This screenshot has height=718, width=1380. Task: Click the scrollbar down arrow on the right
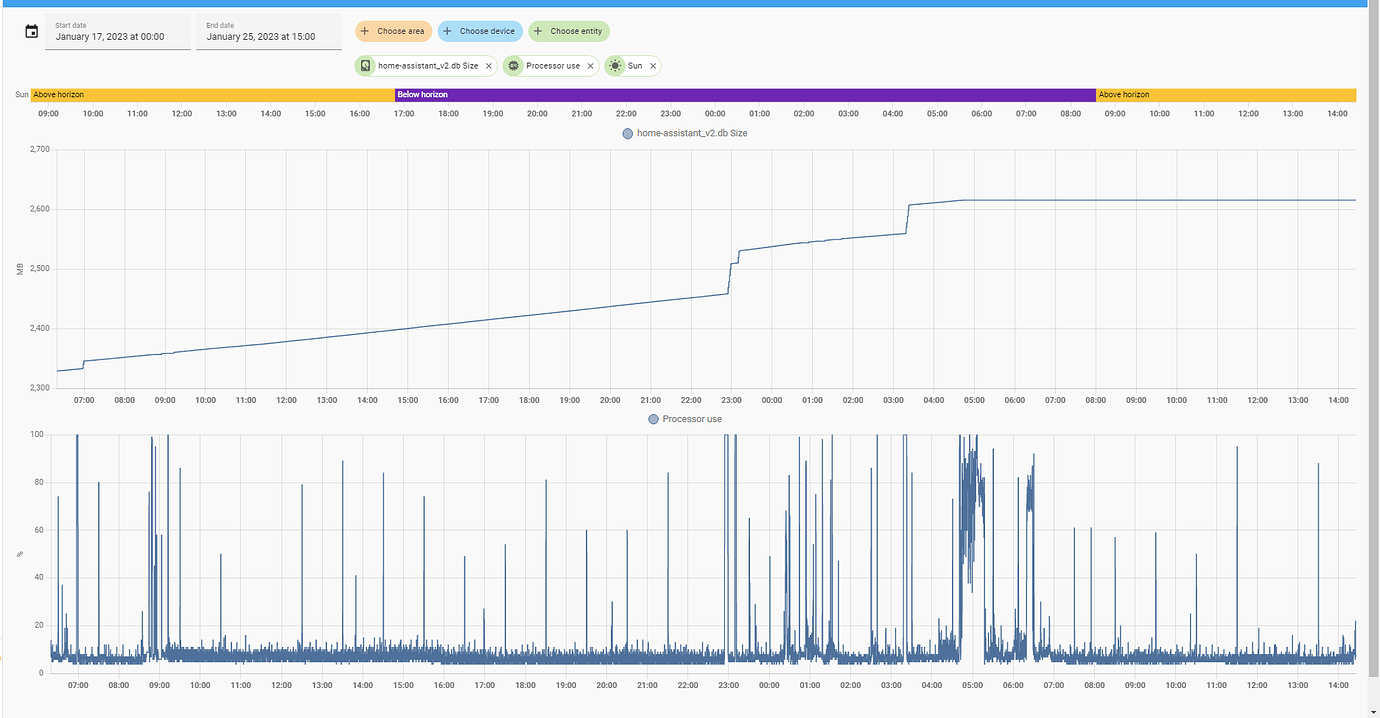1373,711
